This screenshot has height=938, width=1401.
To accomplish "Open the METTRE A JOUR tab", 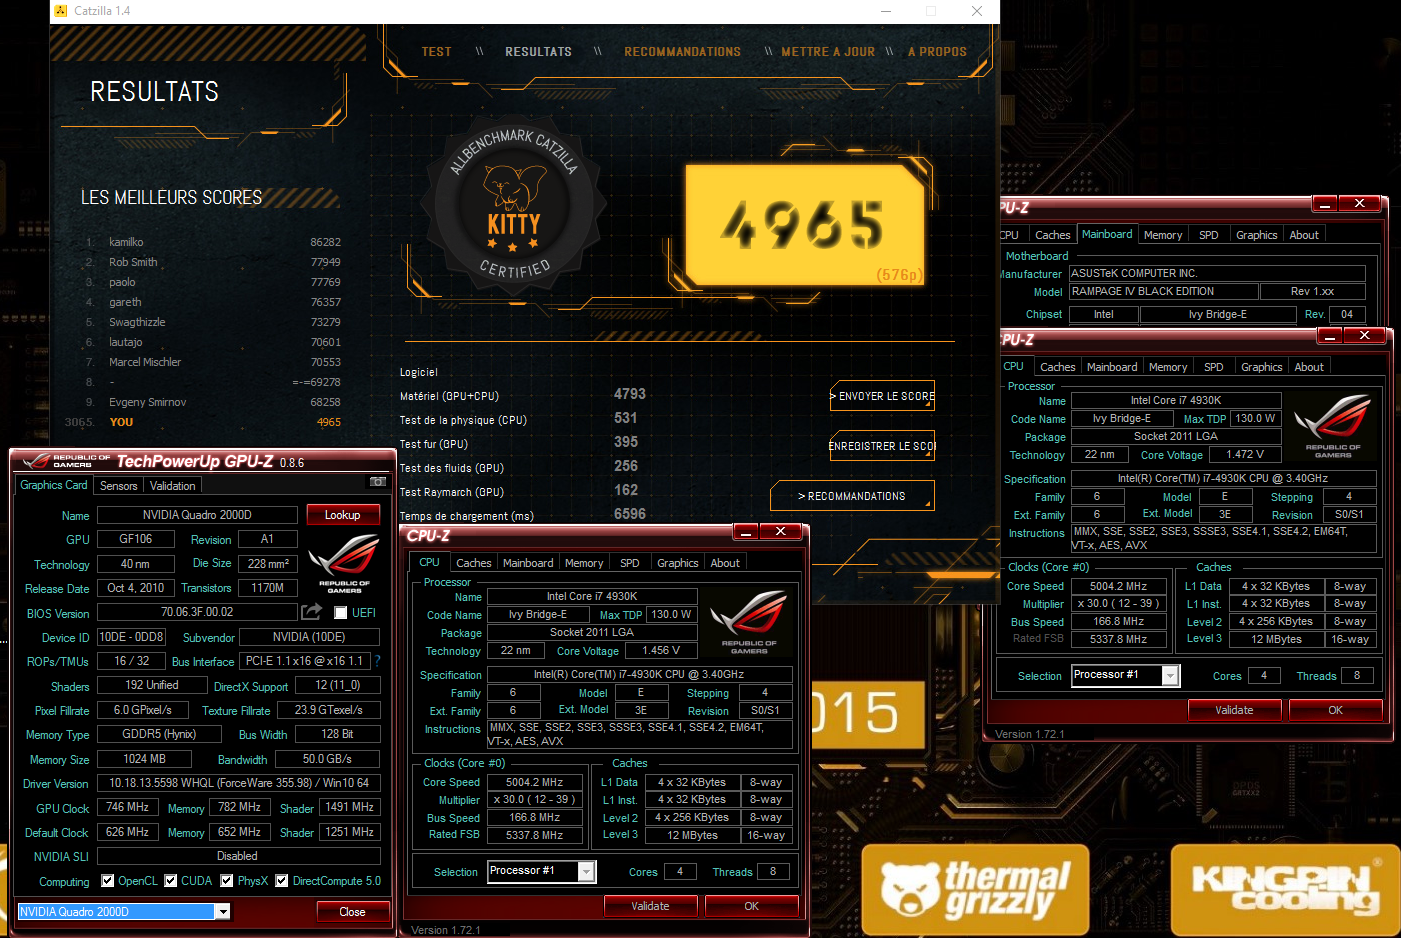I will coord(828,52).
